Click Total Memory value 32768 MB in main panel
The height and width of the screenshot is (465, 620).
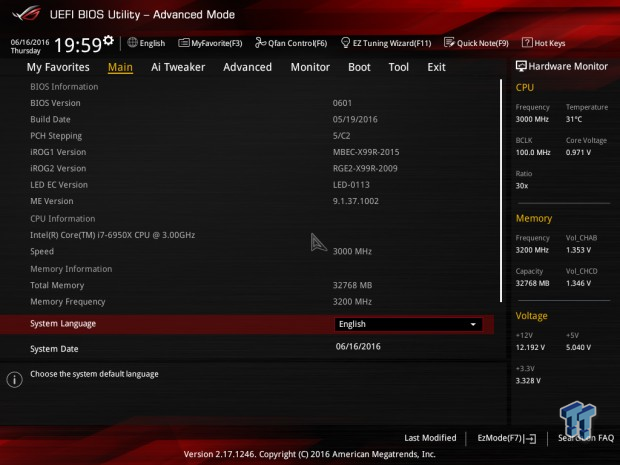[x=352, y=285]
